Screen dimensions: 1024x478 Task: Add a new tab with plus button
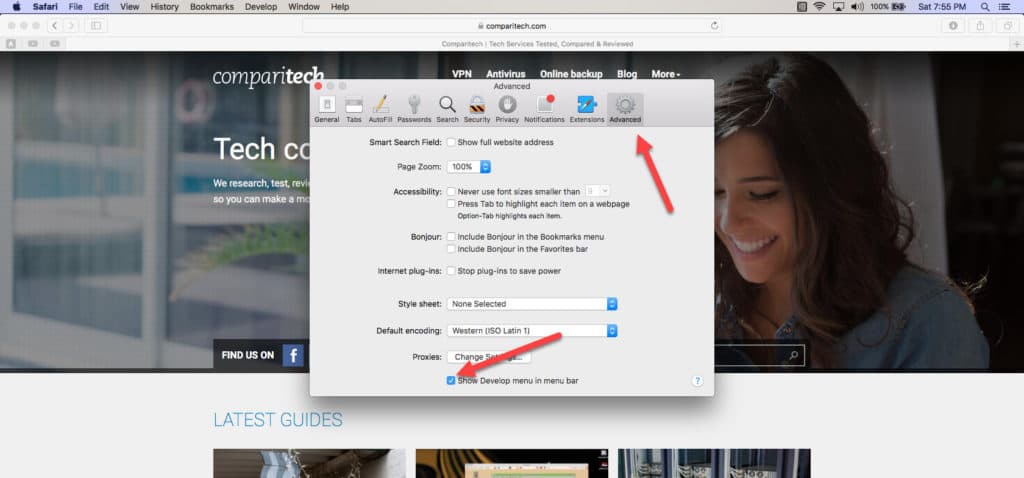click(x=1016, y=44)
